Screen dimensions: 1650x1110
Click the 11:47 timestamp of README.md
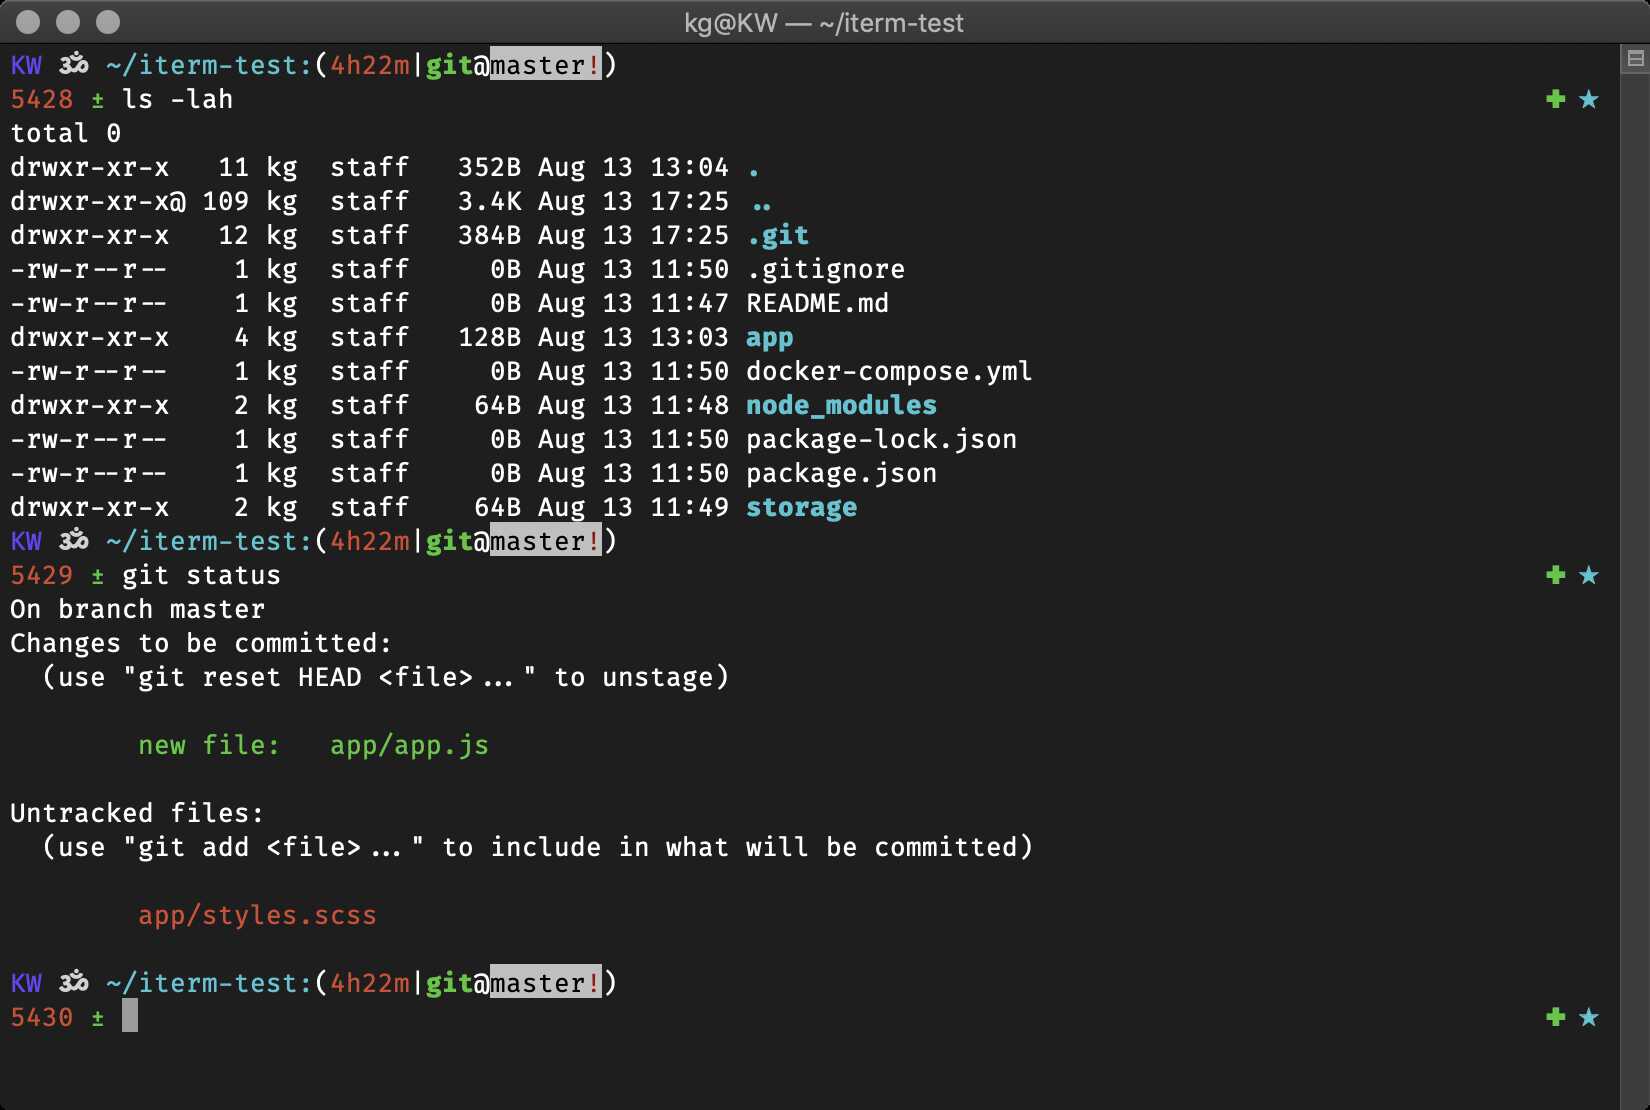click(690, 303)
